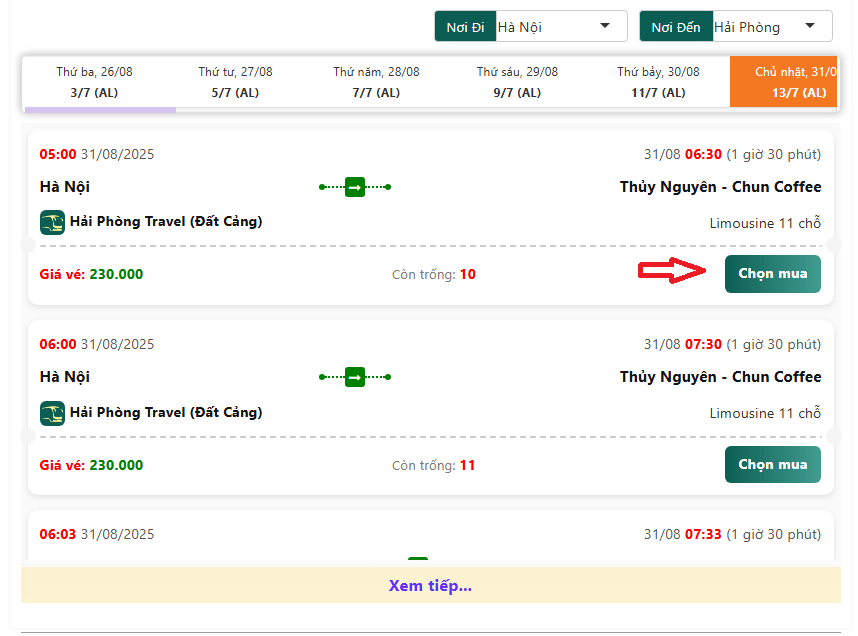Click the red arrow pointing to Chọn mua

point(673,272)
